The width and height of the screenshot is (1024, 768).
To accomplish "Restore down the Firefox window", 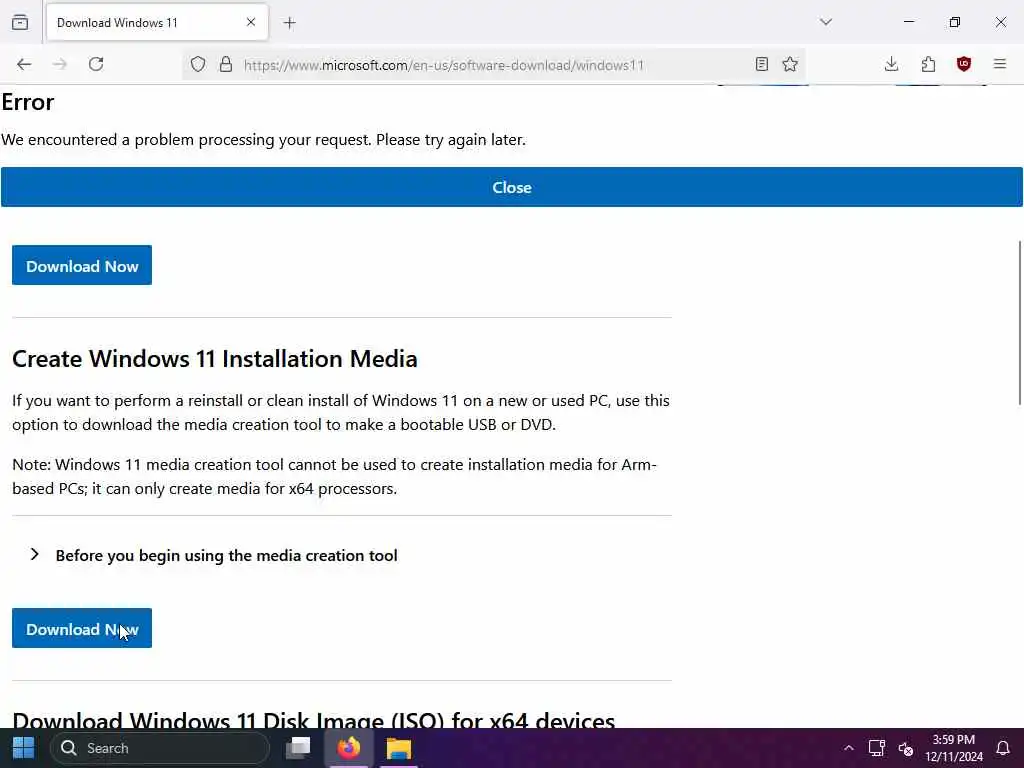I will pyautogui.click(x=955, y=22).
